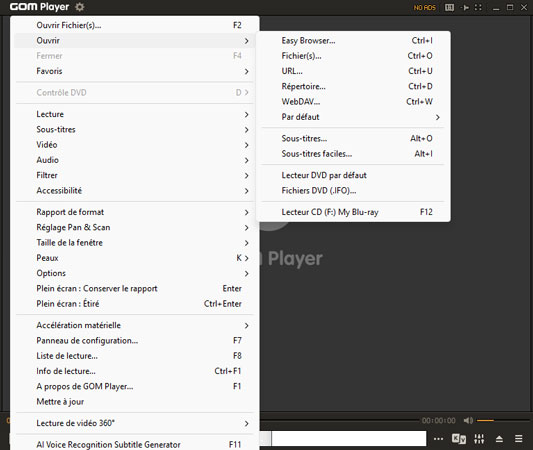Select Fichiers DVD (.IFO)...
533x450 pixels.
pos(353,191)
